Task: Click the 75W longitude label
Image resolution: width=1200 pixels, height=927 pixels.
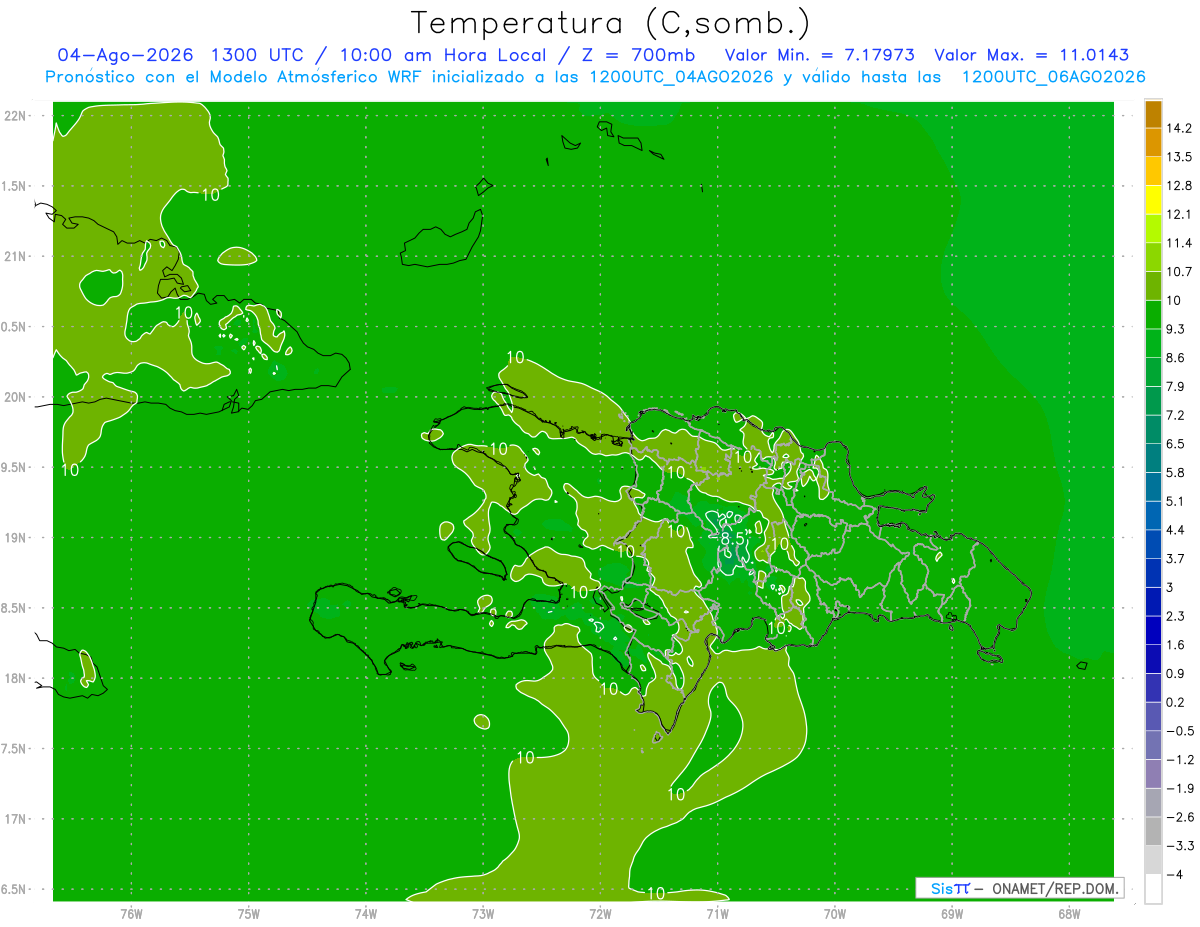Action: click(x=249, y=914)
